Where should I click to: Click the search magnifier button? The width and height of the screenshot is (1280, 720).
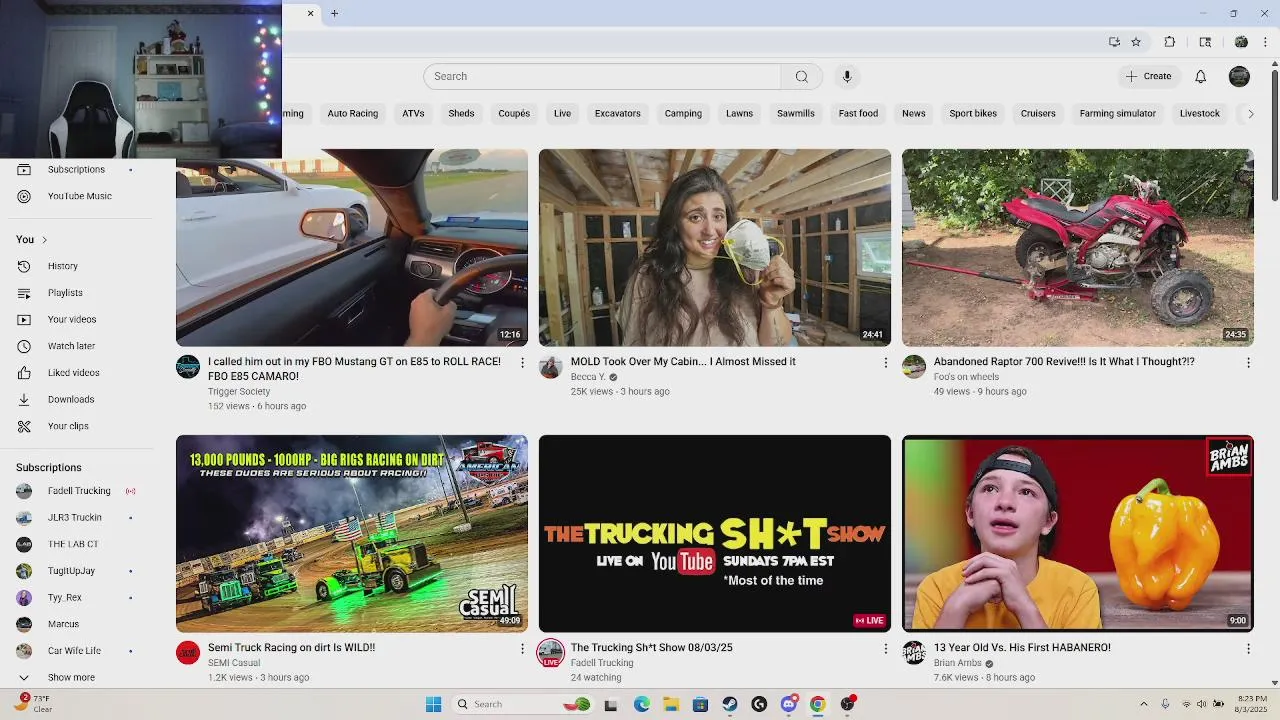[801, 76]
